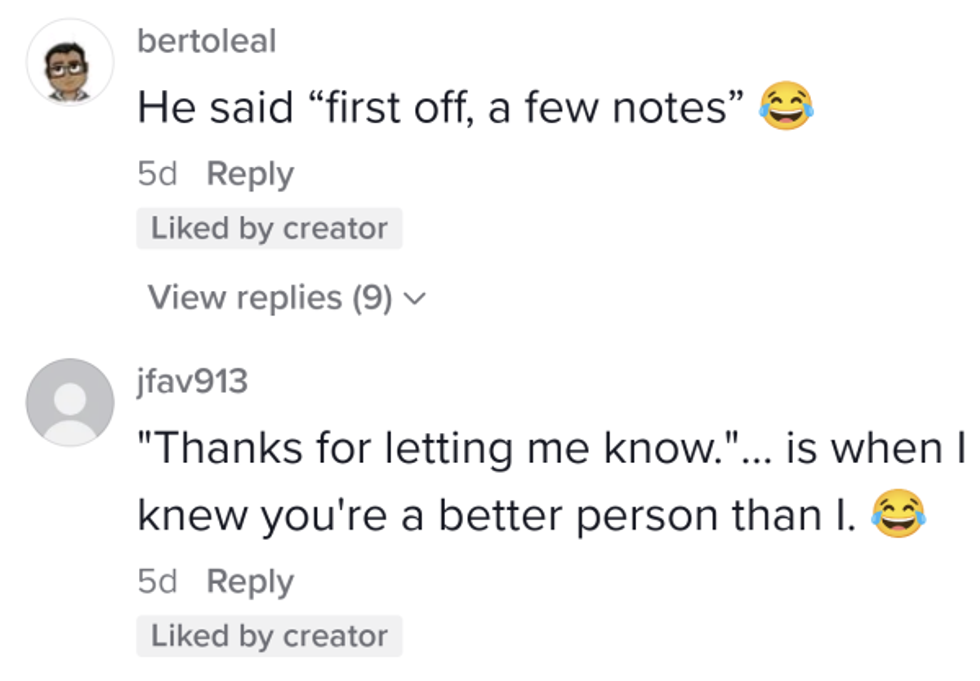Click the "5d" timestamp on jfav913's comment

(x=156, y=581)
